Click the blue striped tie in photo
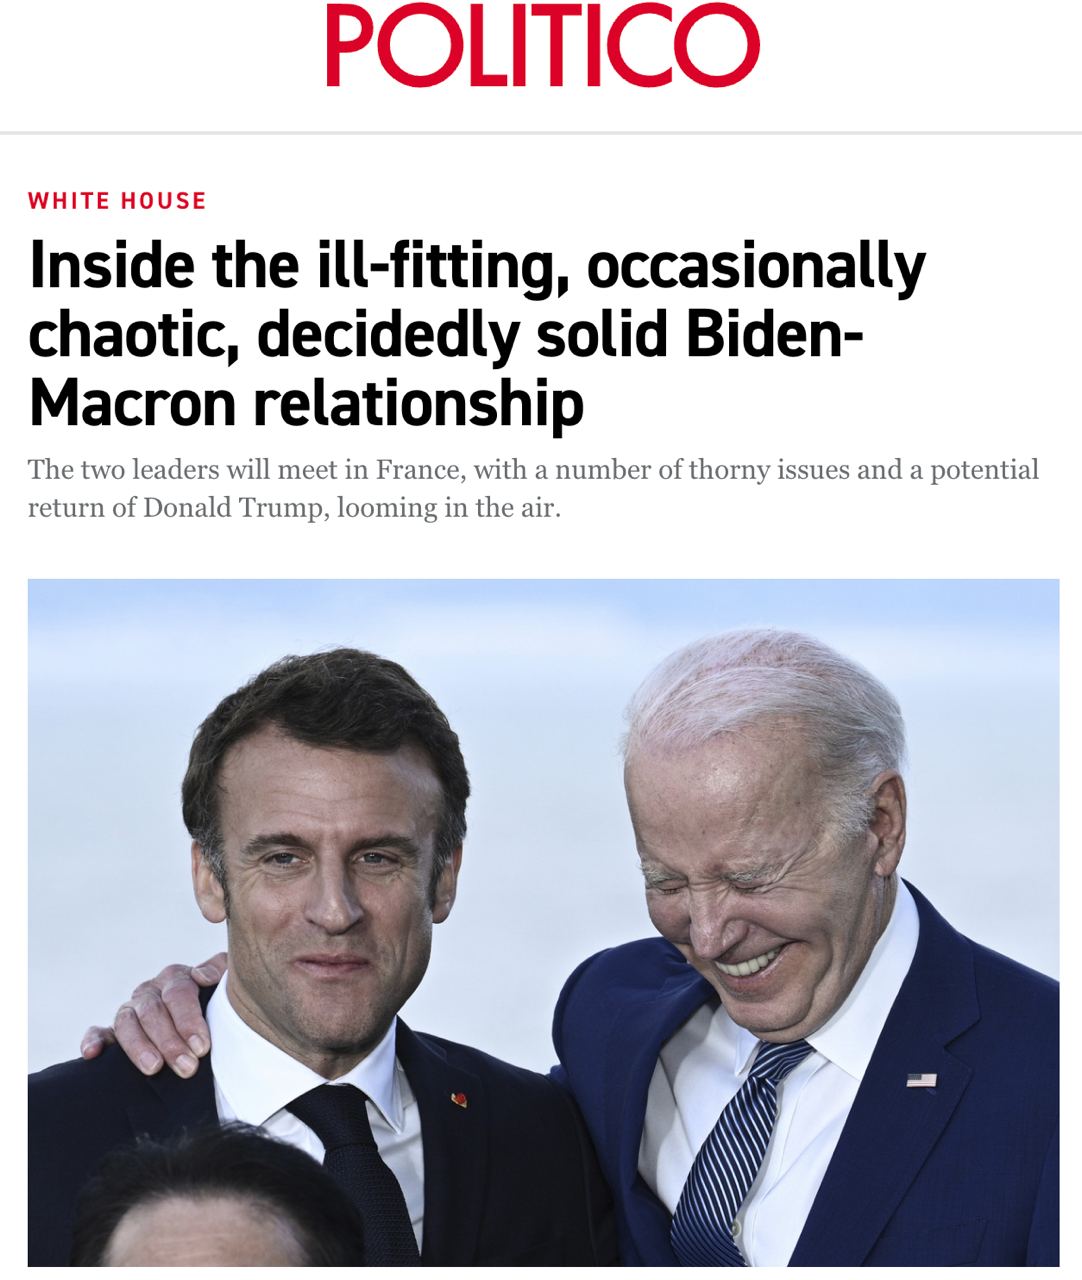Screen dimensions: 1082x1280 [734, 1150]
